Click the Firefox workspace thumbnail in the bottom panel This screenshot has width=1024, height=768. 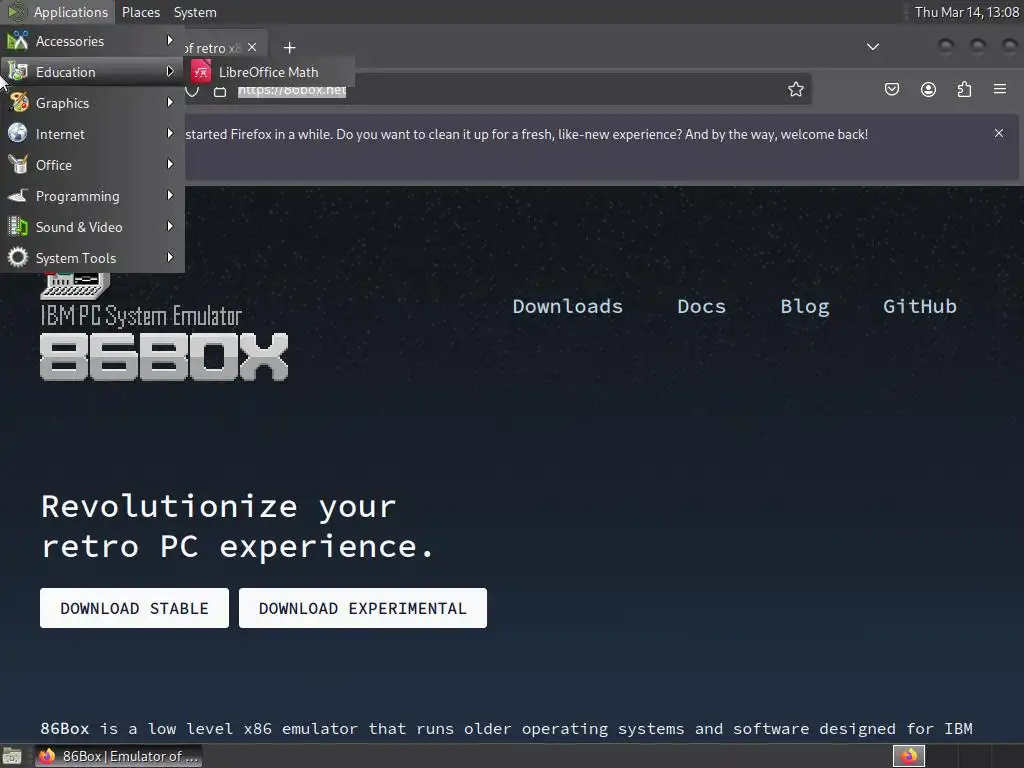(908, 756)
